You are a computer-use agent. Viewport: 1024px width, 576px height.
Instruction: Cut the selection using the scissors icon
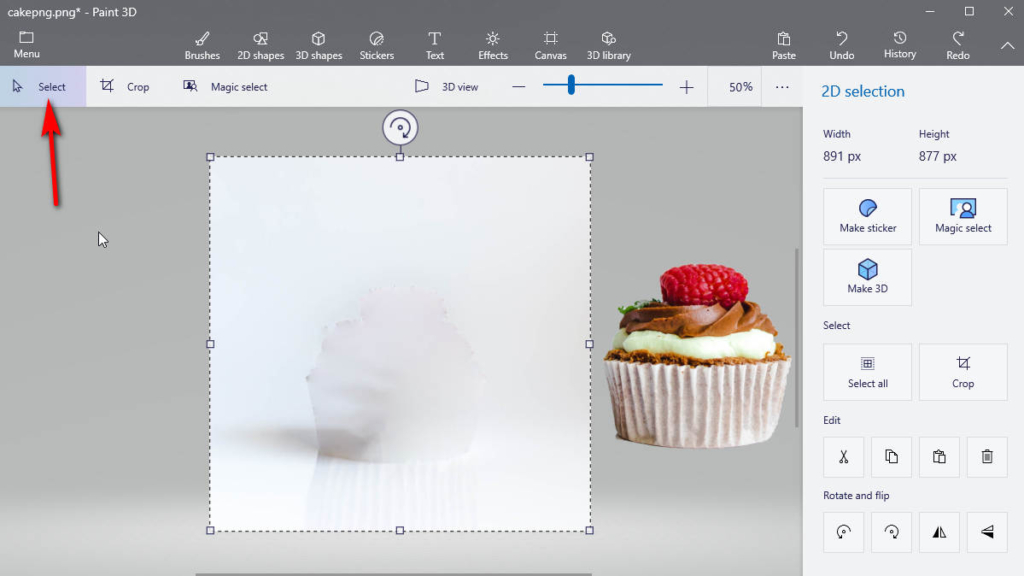[x=843, y=457]
